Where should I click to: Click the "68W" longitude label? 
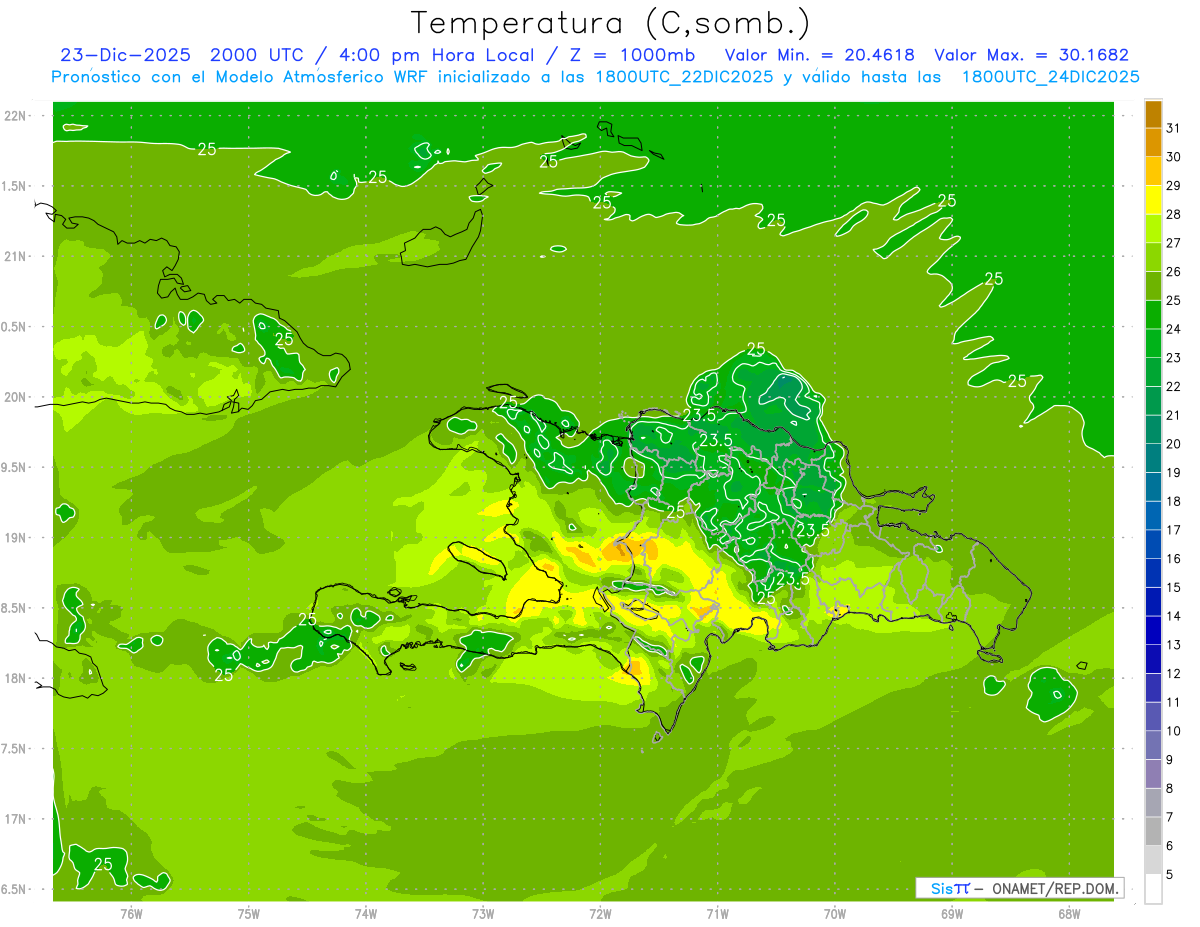click(x=1069, y=913)
